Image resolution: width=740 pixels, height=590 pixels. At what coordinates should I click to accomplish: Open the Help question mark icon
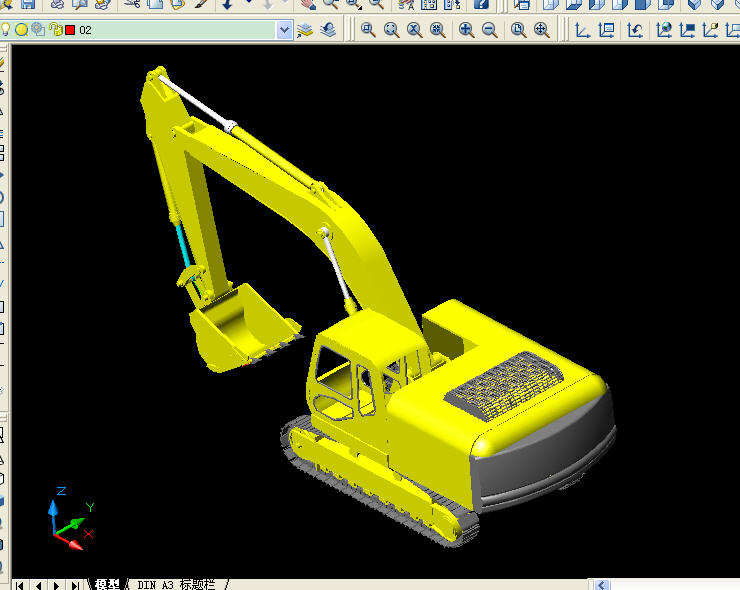click(481, 4)
